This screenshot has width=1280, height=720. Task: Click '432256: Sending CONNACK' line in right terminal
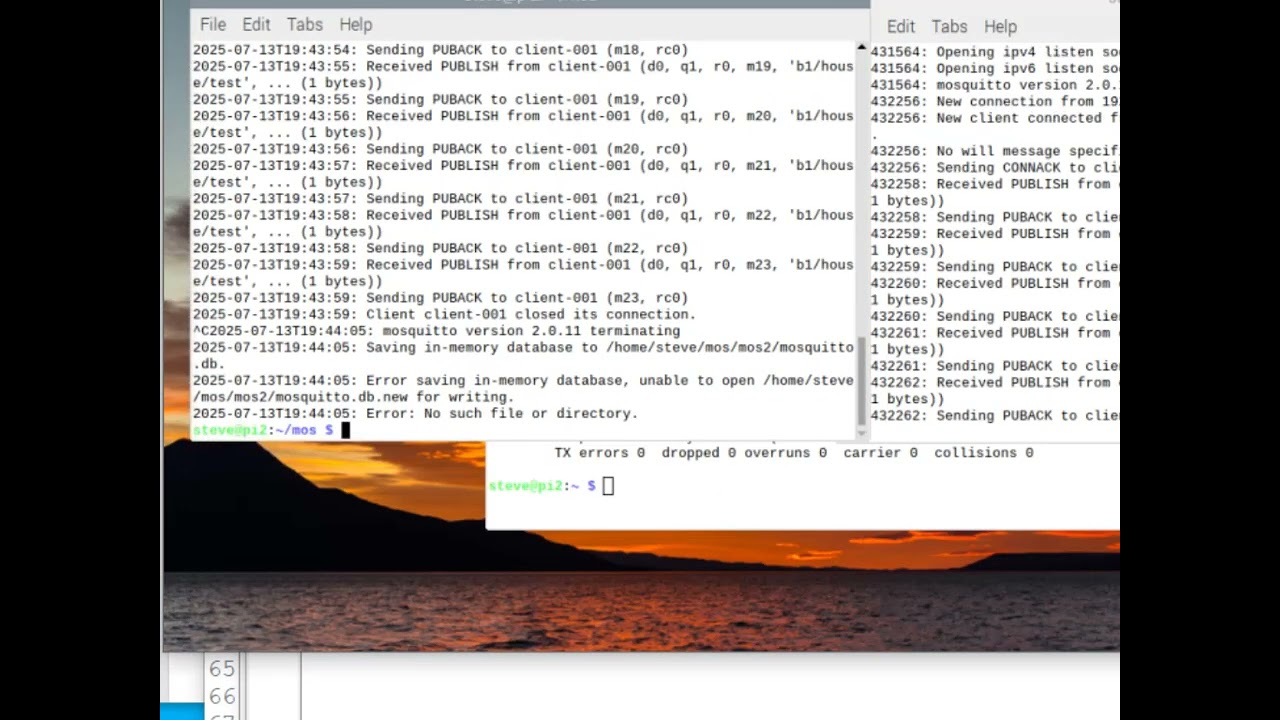995,168
